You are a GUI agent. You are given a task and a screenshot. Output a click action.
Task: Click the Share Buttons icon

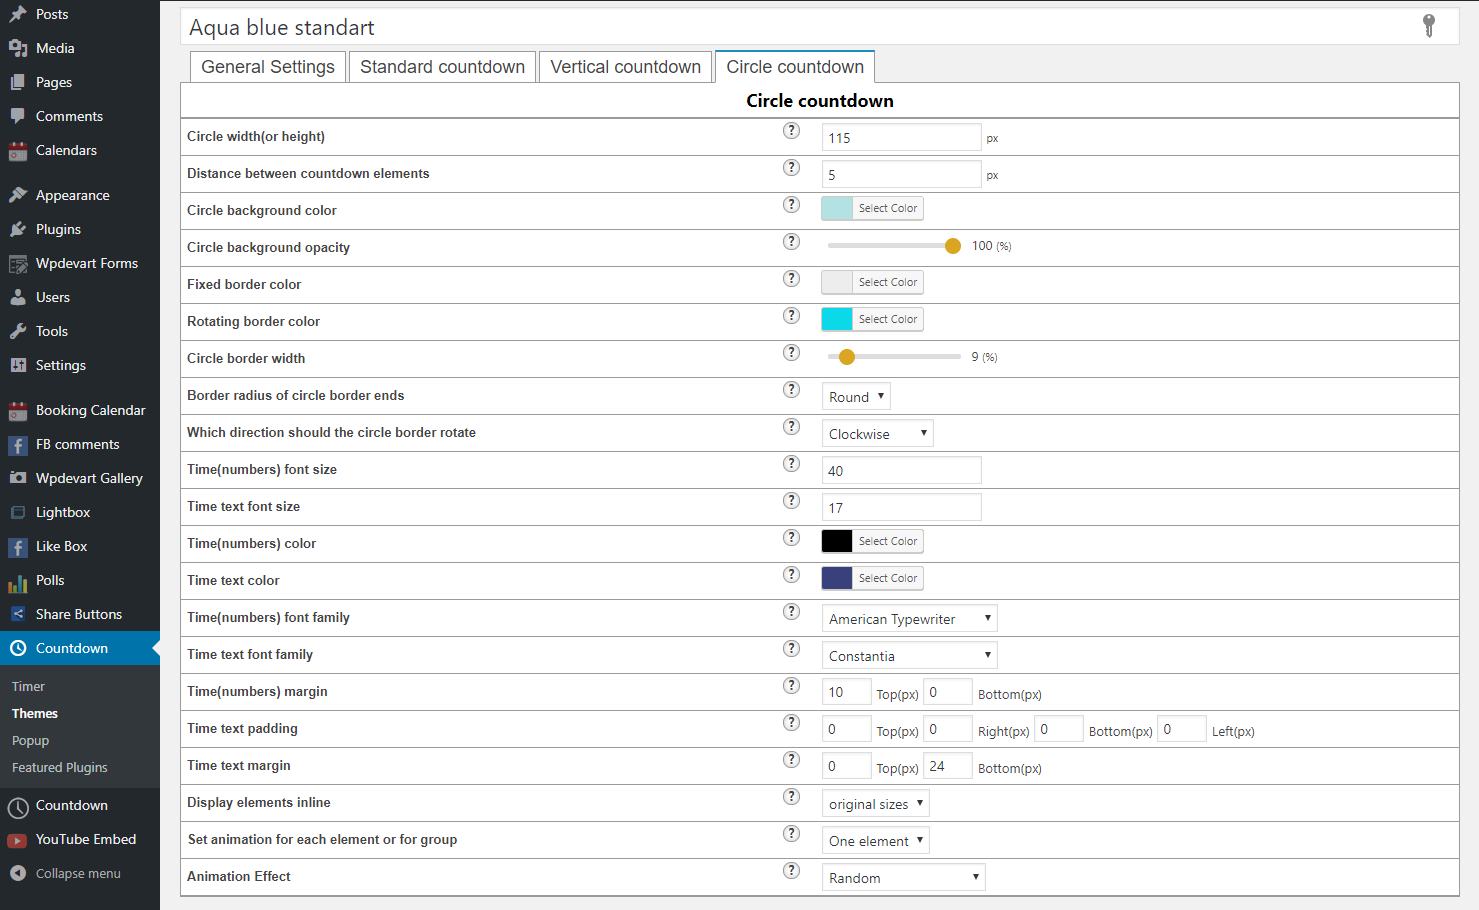(x=18, y=614)
